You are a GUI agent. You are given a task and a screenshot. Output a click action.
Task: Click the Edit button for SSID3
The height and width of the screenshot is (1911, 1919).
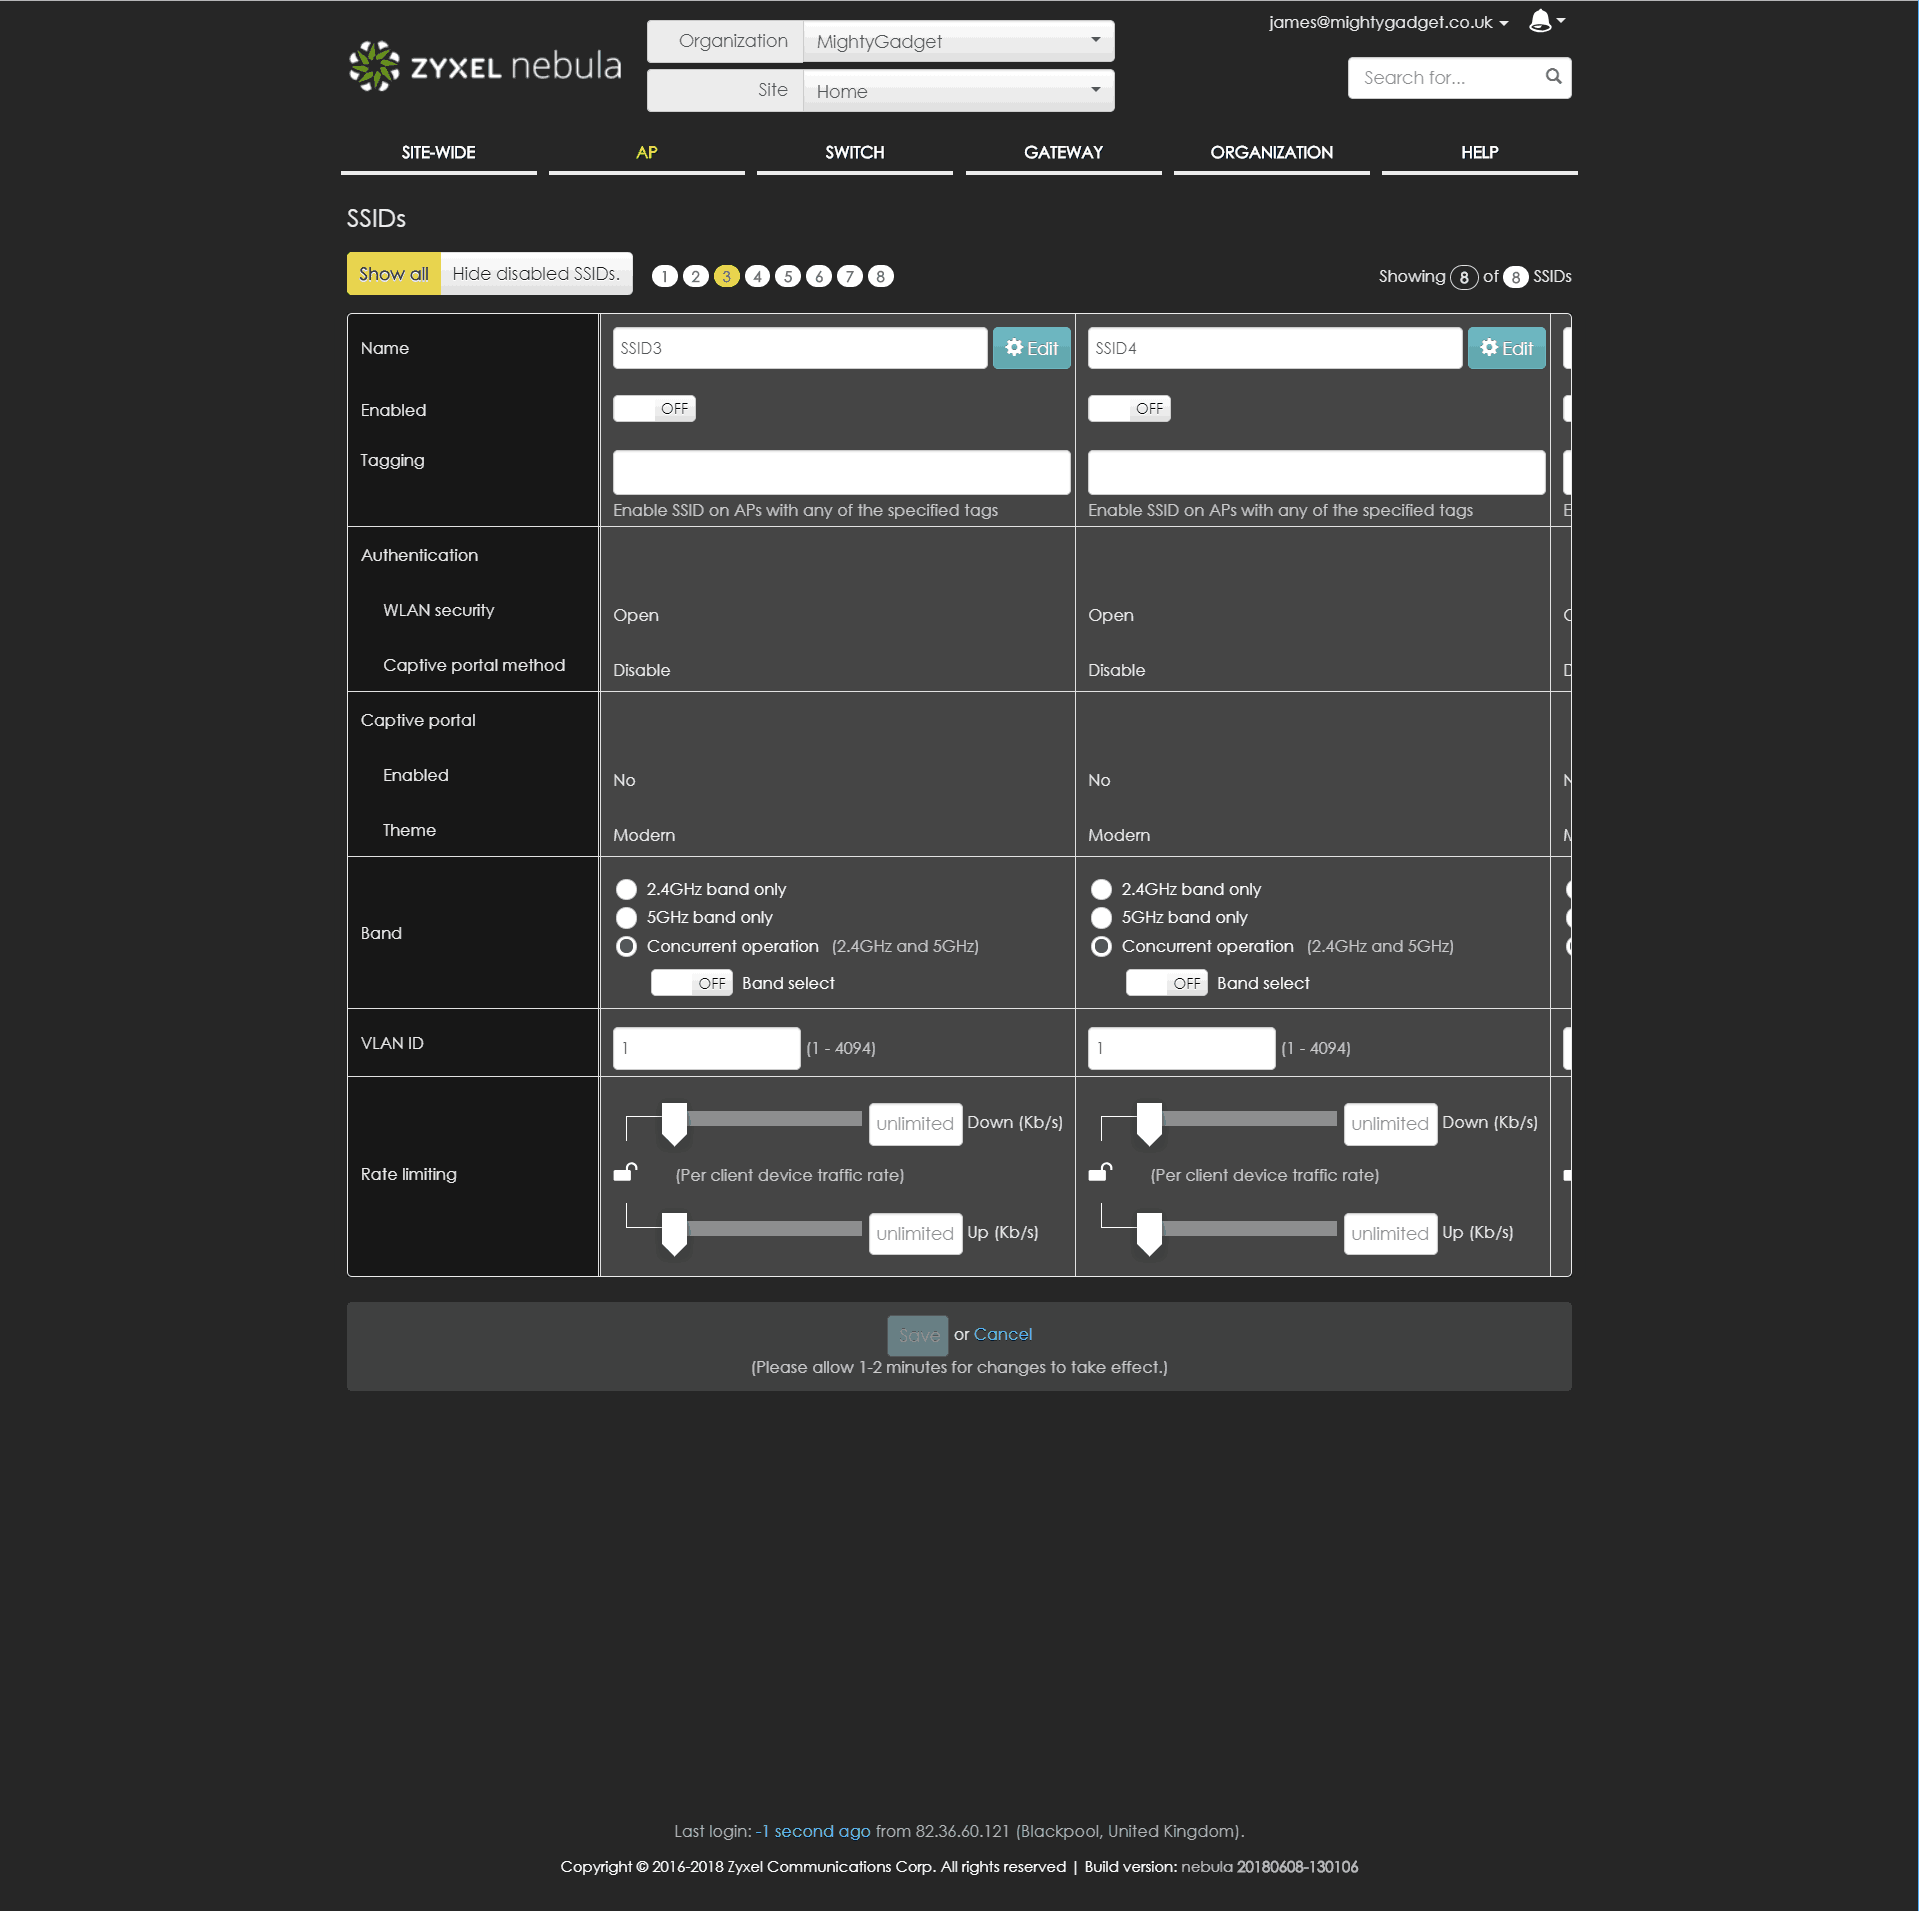(x=1031, y=349)
